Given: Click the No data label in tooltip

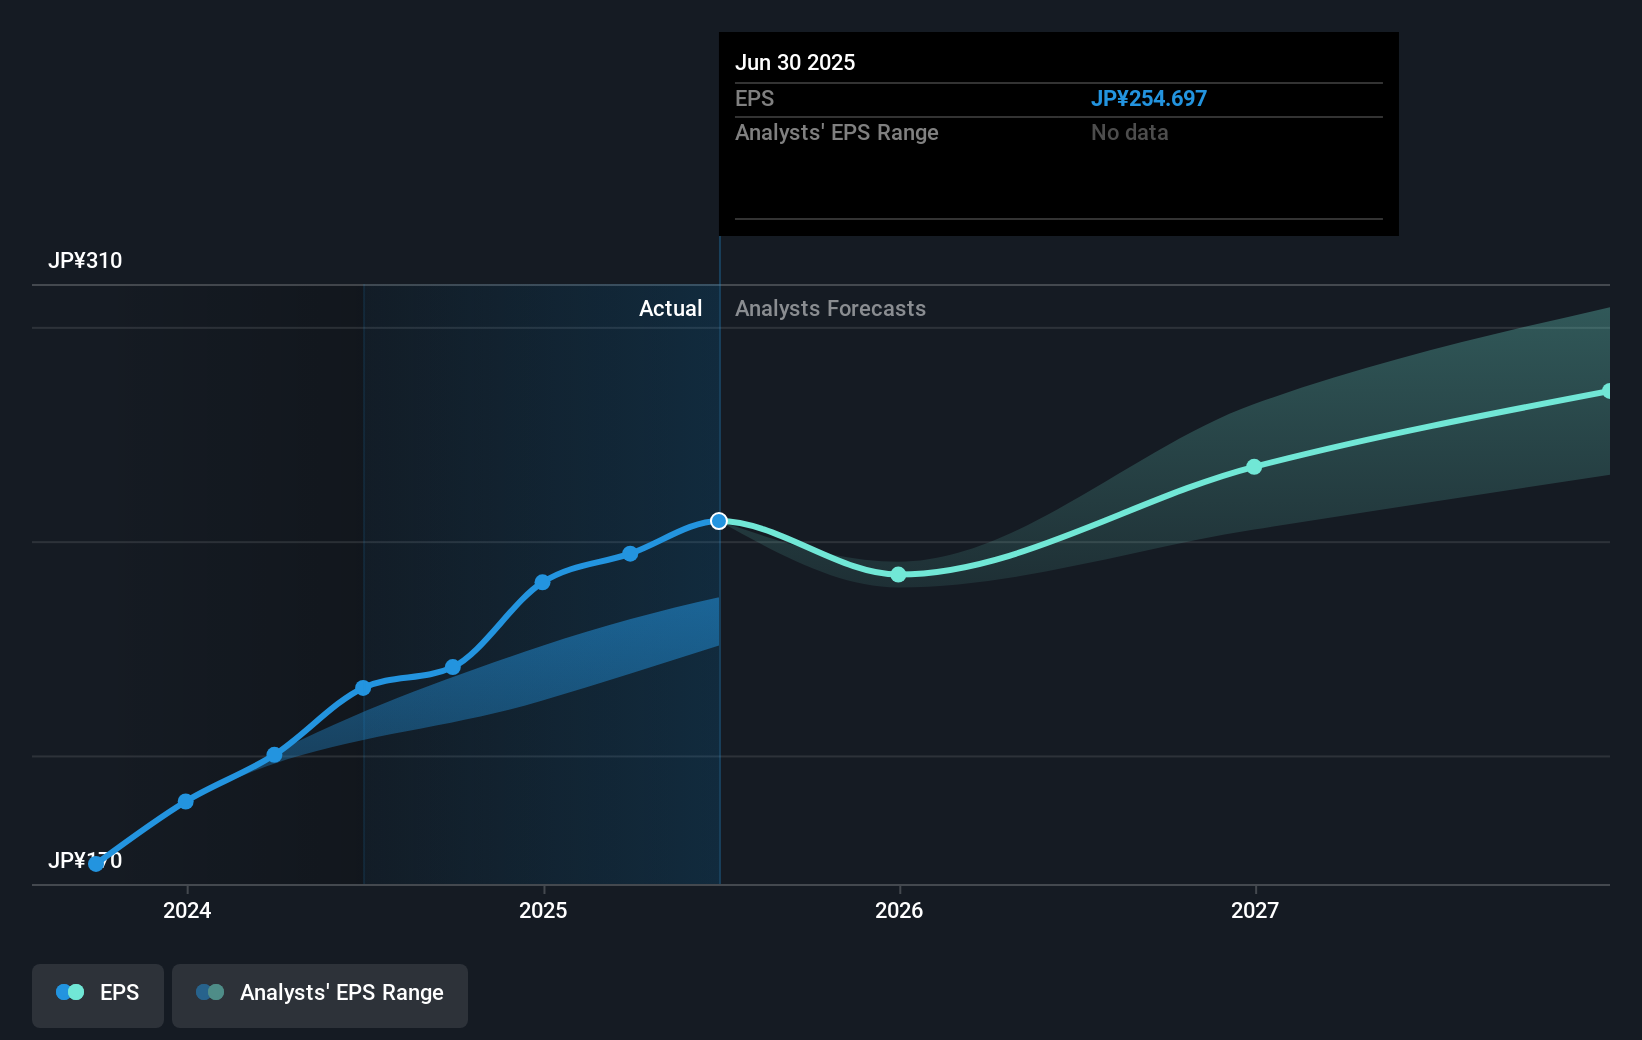Looking at the screenshot, I should tap(1129, 132).
